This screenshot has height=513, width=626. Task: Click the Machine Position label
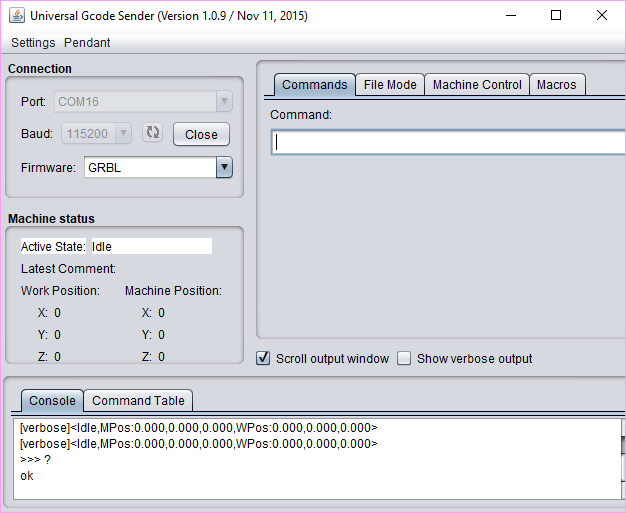click(173, 291)
